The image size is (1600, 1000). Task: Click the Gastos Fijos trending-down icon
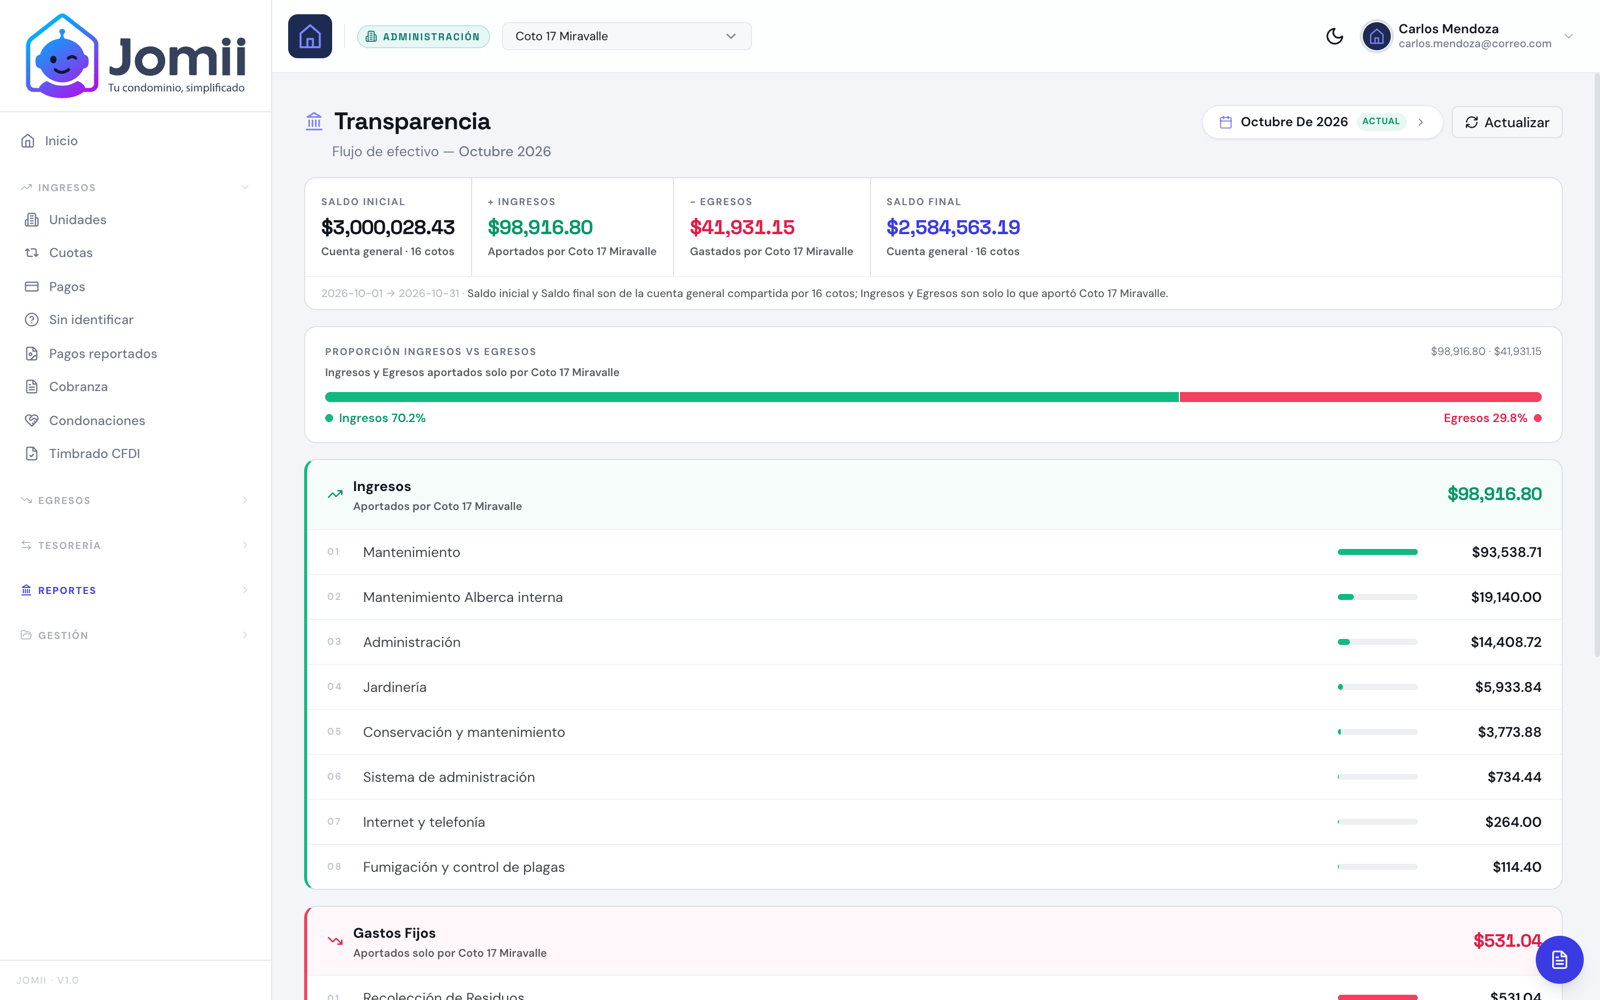point(335,941)
